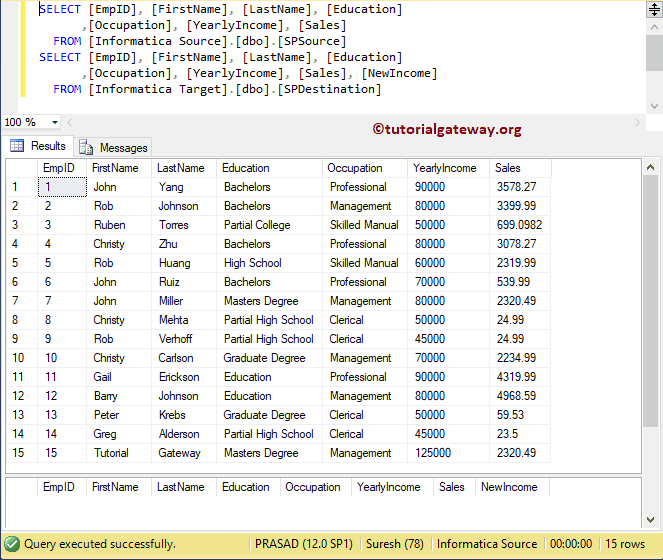Image resolution: width=663 pixels, height=560 pixels.
Task: Click the NewIncome column header in second grid
Action: (x=509, y=487)
